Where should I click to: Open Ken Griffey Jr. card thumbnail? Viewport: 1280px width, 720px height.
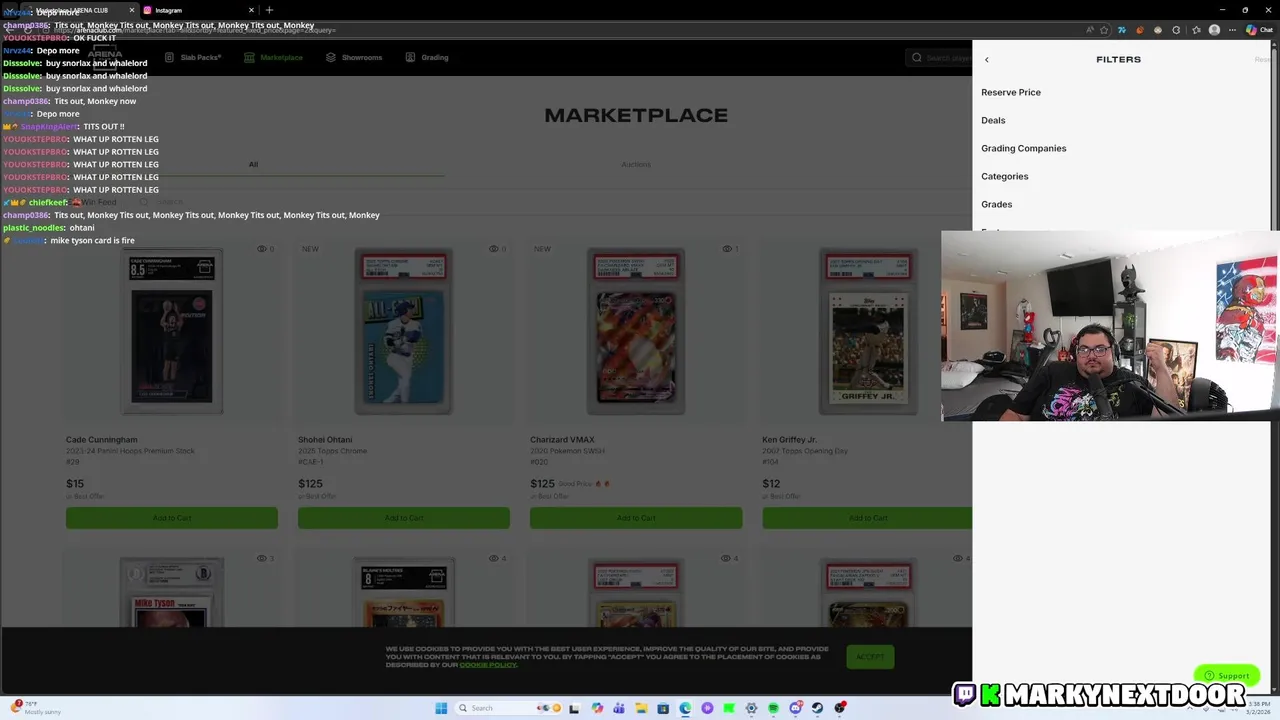coord(868,332)
